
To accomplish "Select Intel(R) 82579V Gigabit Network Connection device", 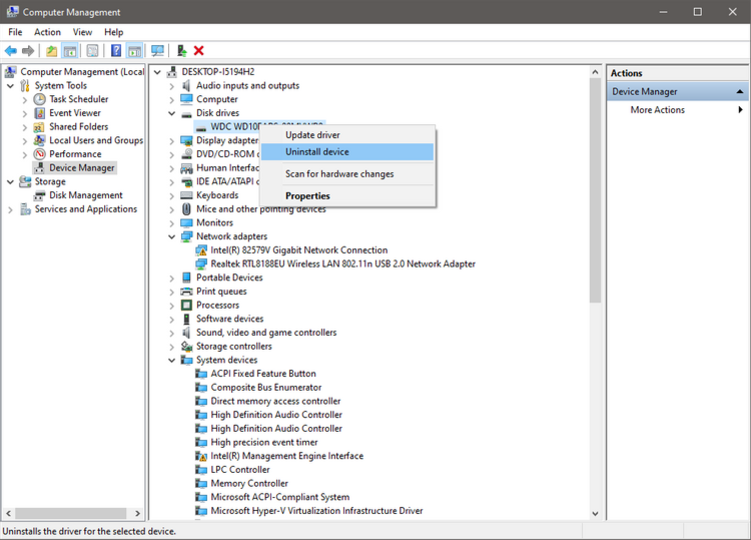I will click(x=299, y=250).
